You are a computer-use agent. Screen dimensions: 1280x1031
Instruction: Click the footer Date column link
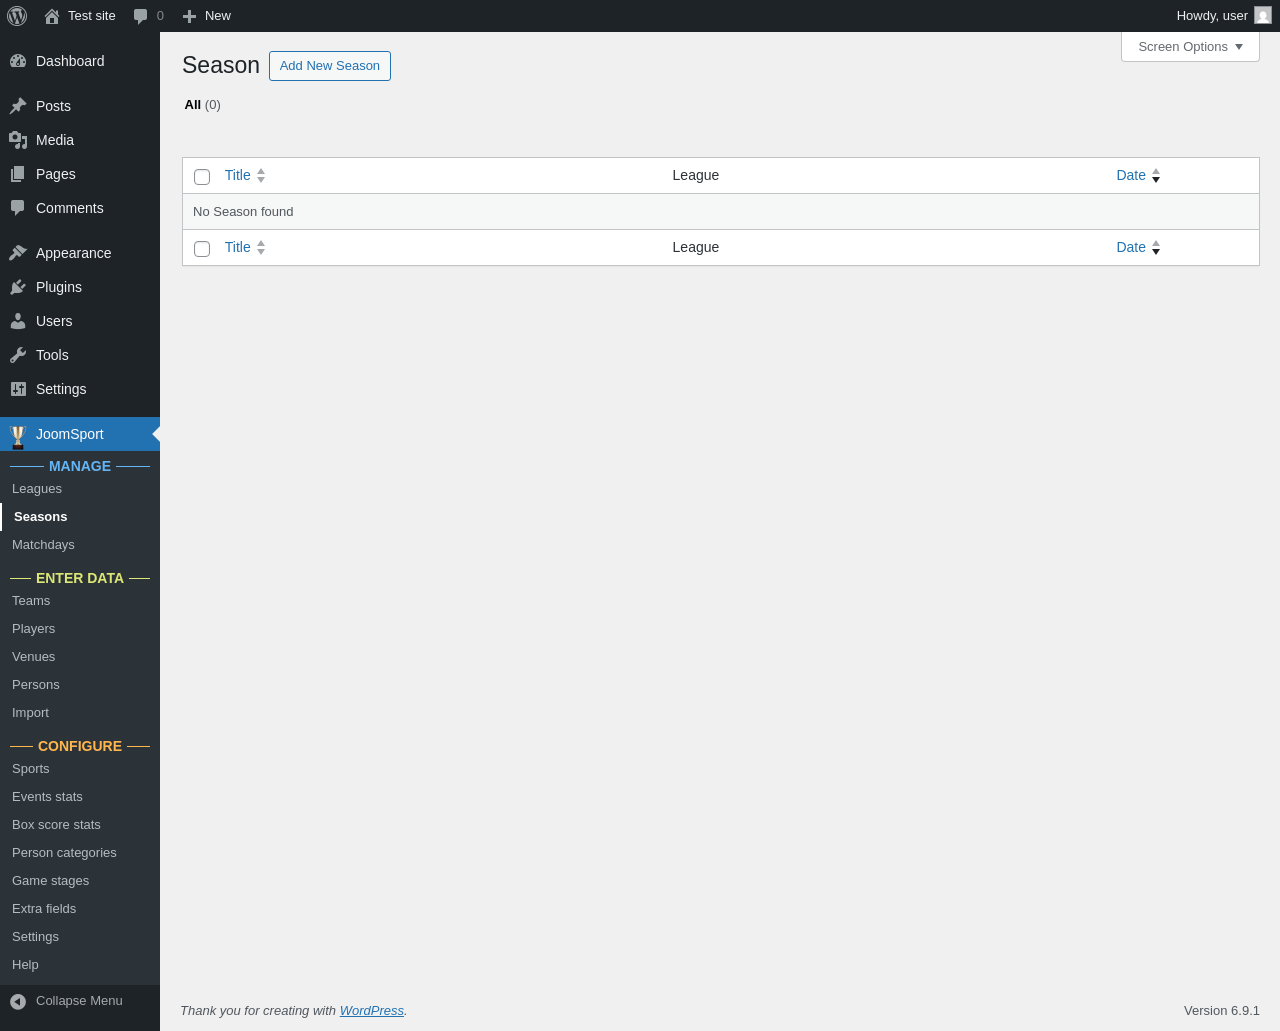pyautogui.click(x=1131, y=247)
